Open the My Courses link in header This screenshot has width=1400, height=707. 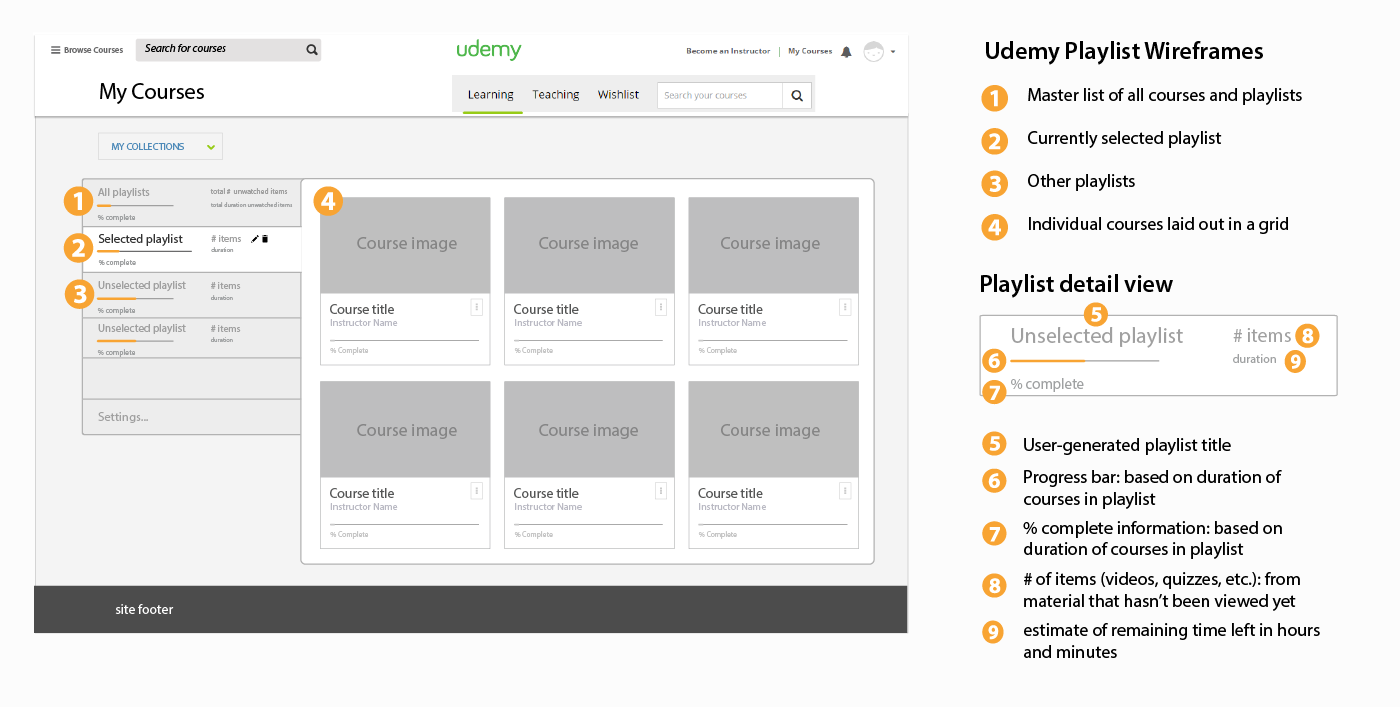click(x=810, y=51)
